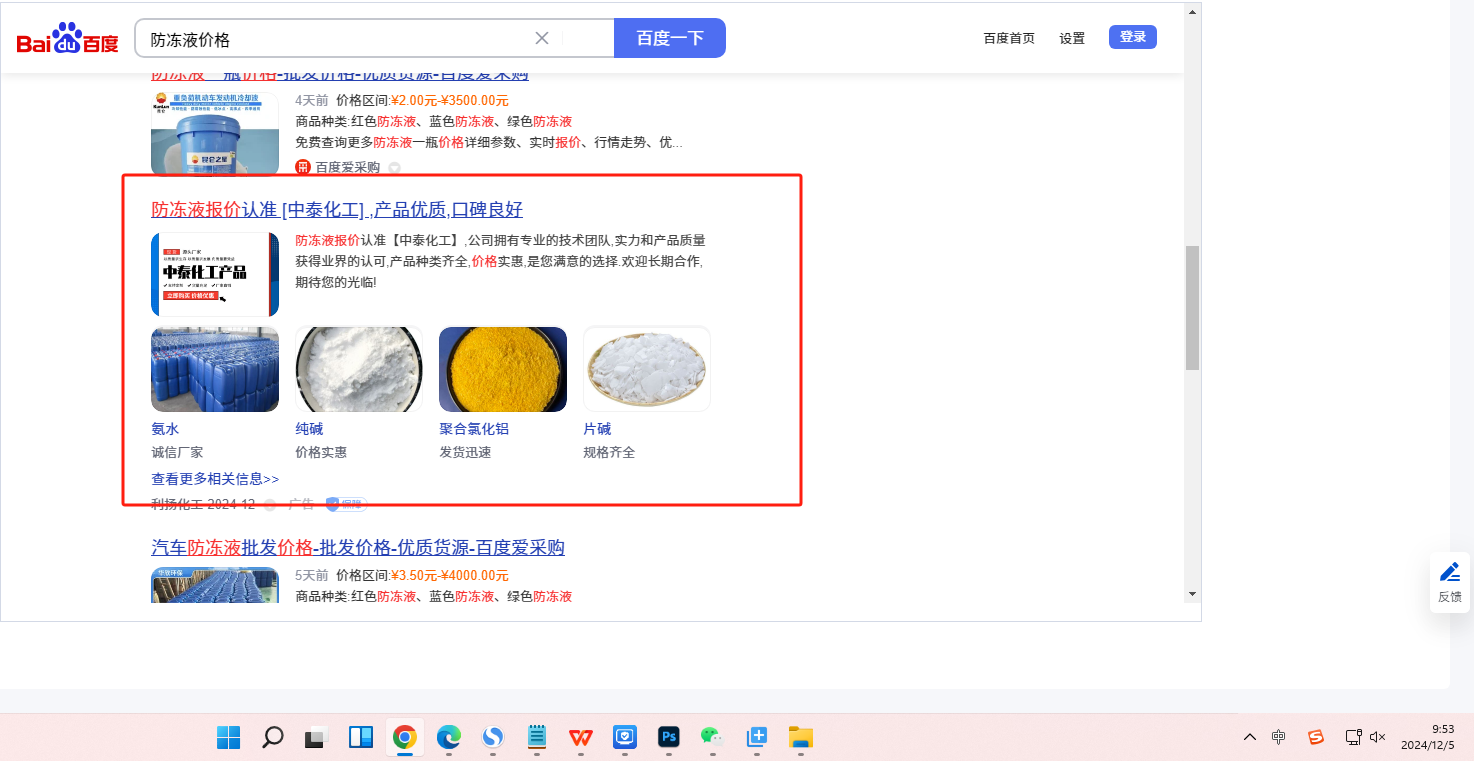This screenshot has height=761, width=1474.
Task: Click the white powder 纯碱 image
Action: point(359,369)
